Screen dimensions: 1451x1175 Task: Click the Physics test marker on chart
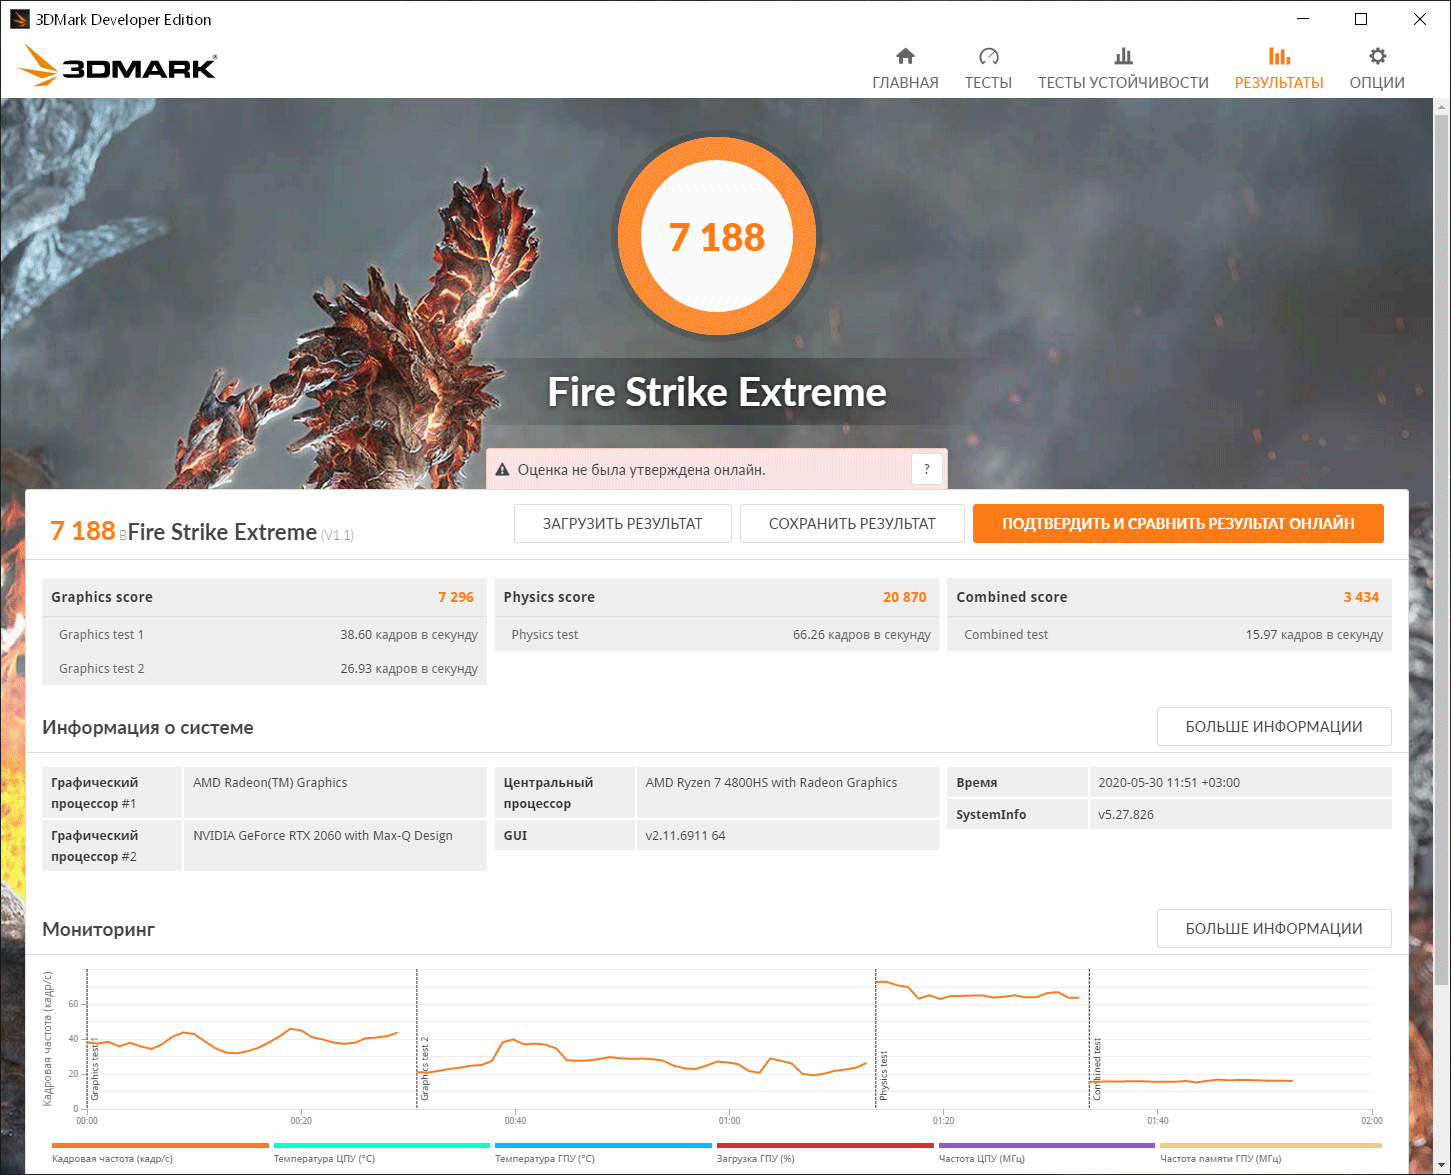(883, 1076)
